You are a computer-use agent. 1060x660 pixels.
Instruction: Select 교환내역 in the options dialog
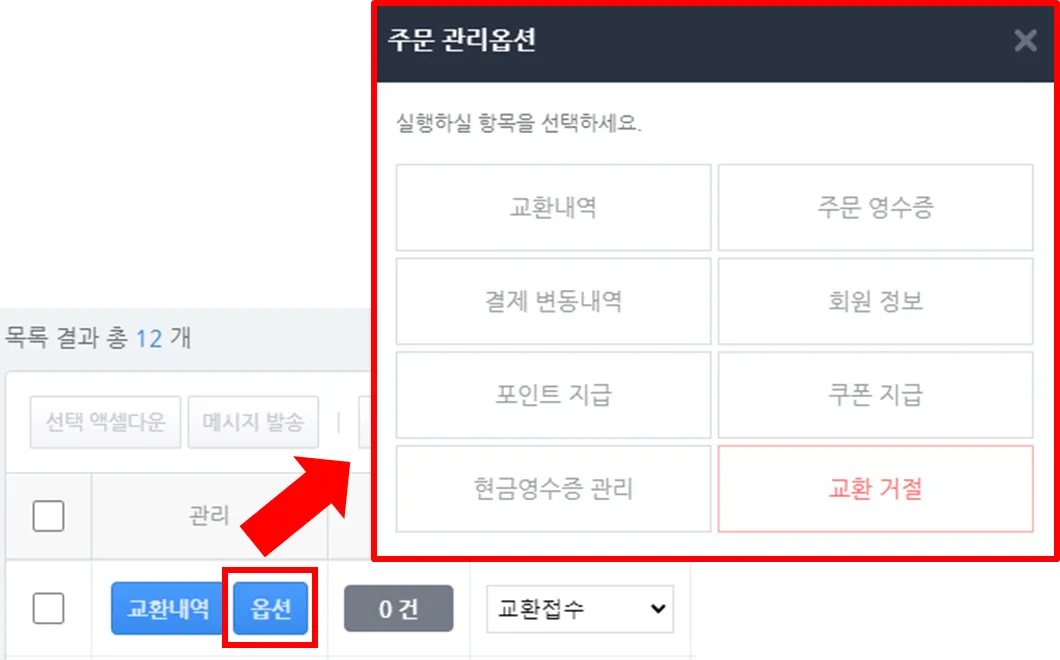point(553,208)
